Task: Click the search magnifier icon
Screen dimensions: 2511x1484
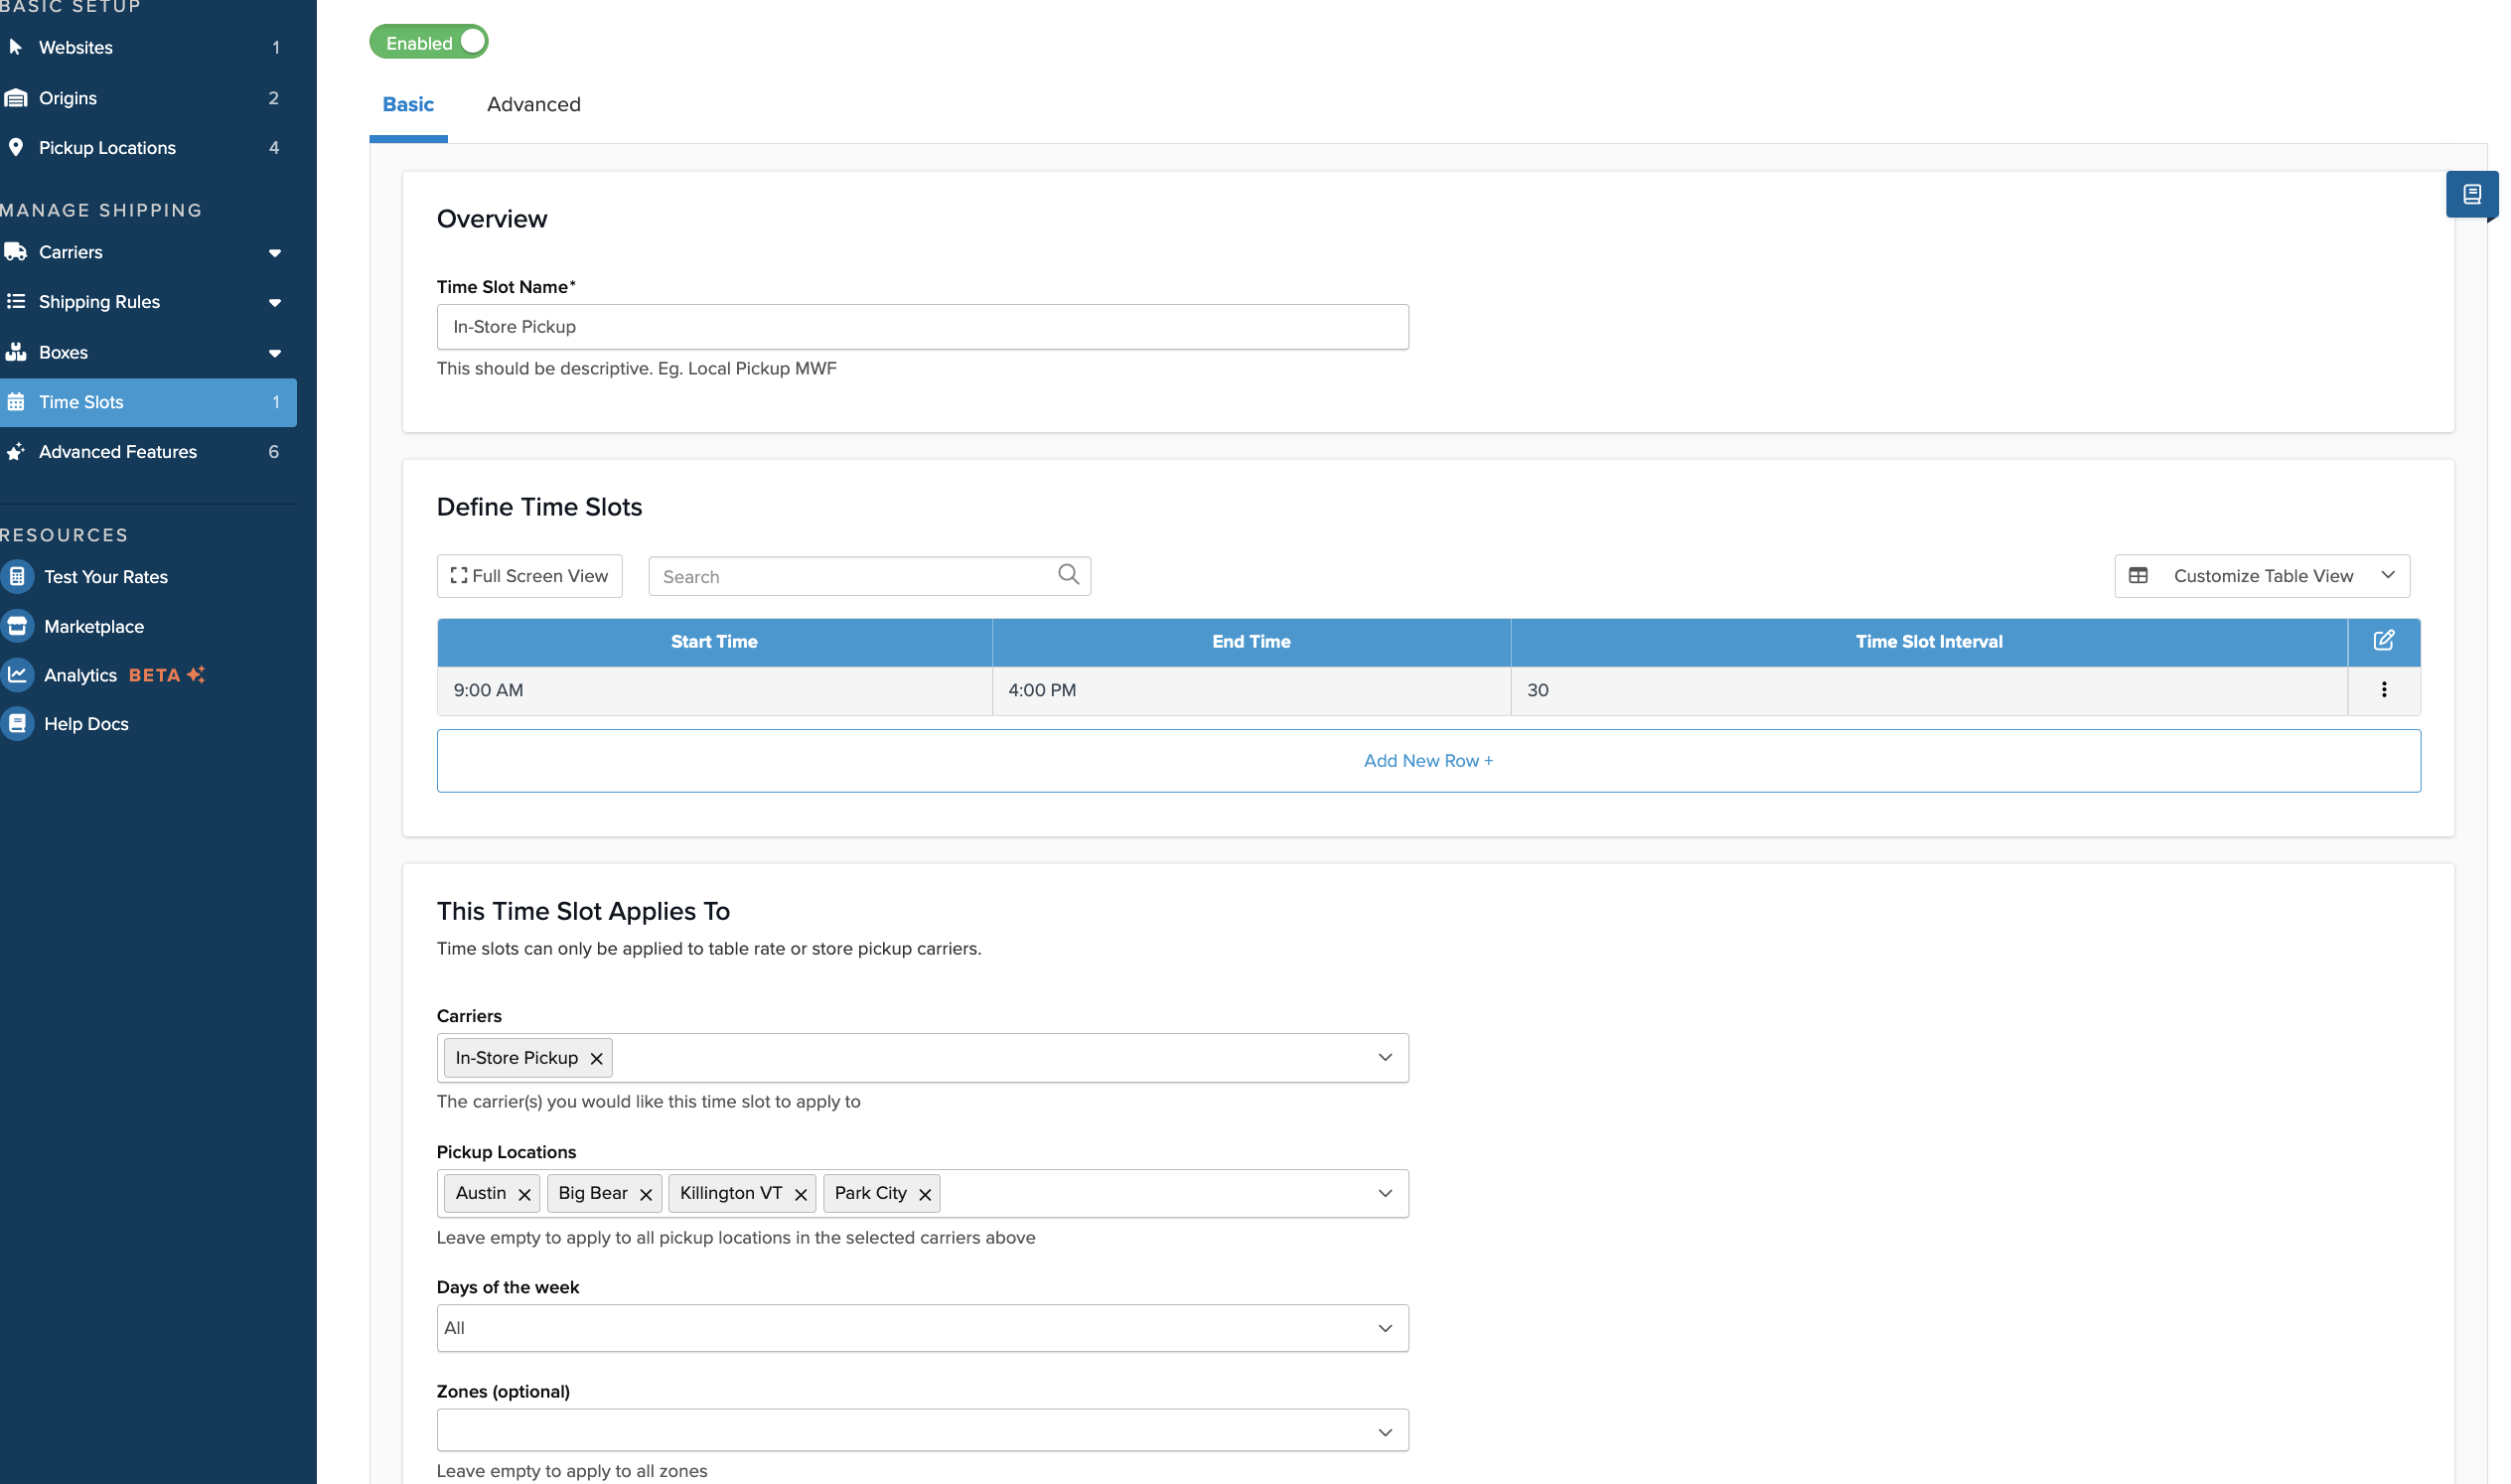Action: point(1067,575)
